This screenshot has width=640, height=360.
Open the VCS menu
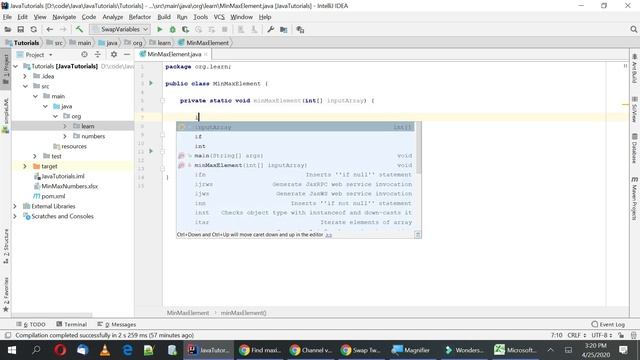(219, 17)
